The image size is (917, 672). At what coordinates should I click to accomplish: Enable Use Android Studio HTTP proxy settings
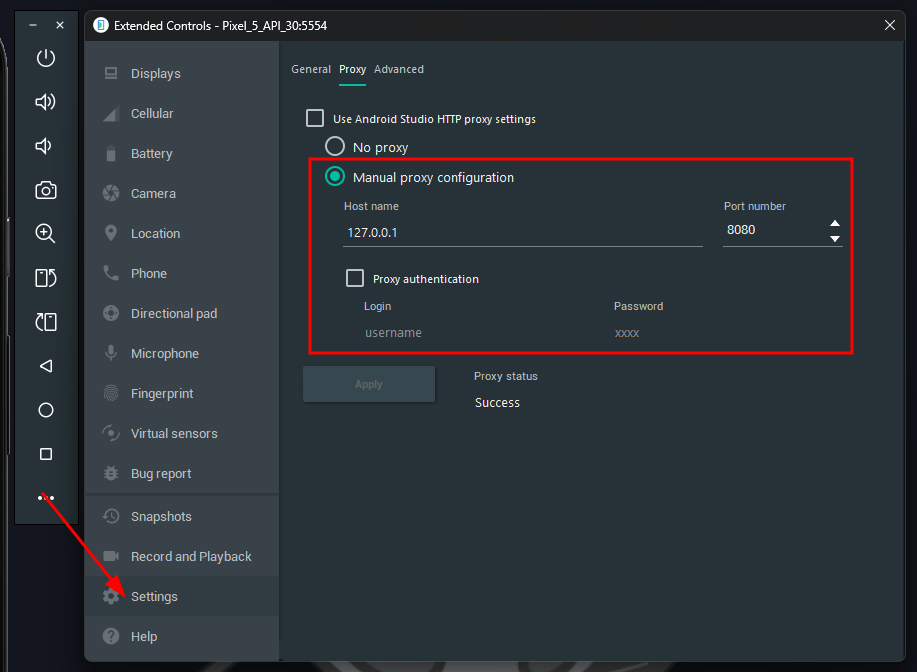315,119
